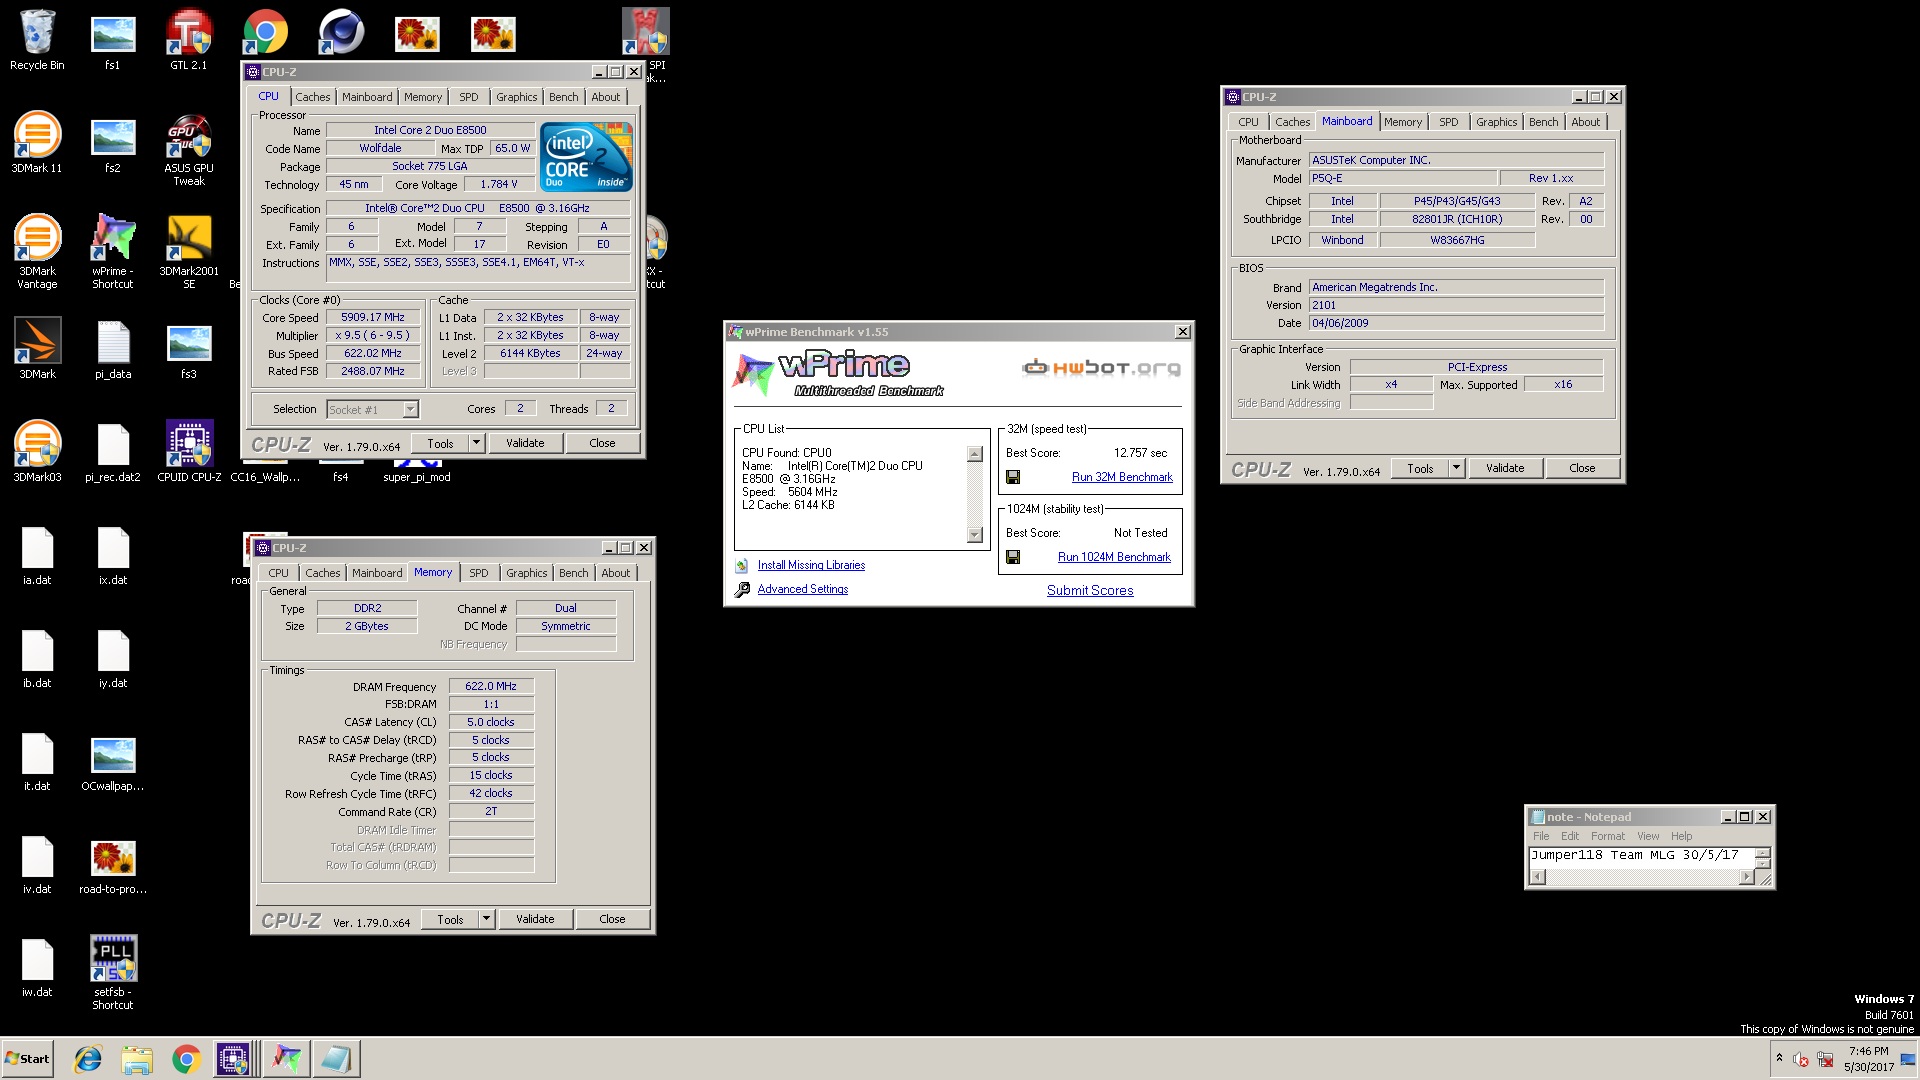Open About tab in Mainboard CPU-Z window
This screenshot has height=1080, width=1920.
(1585, 122)
